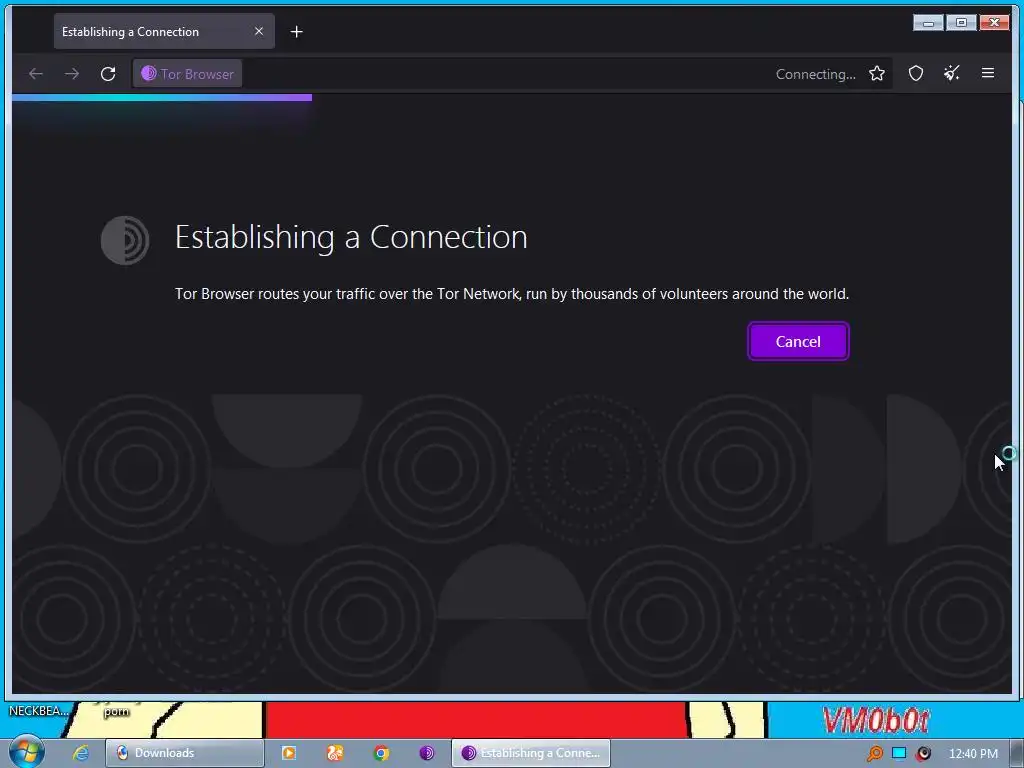Click the Tor Browser identity box
Image resolution: width=1024 pixels, height=768 pixels.
188,74
